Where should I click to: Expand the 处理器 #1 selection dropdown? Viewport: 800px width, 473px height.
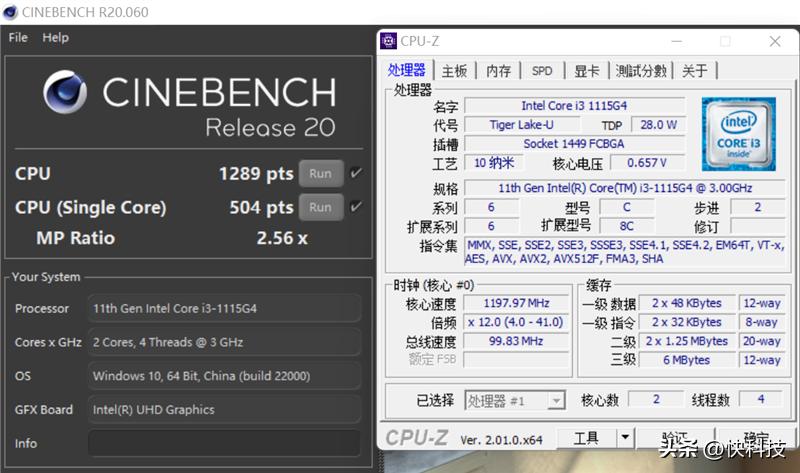(556, 400)
